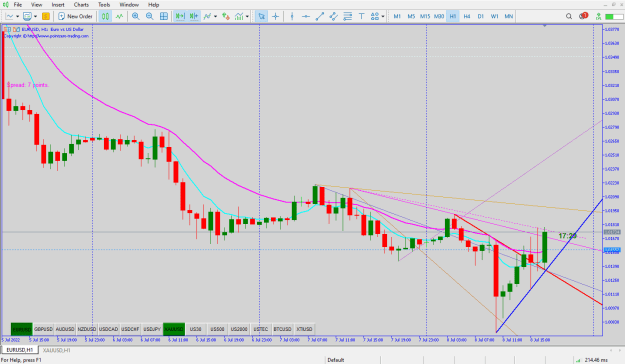
Task: Click the USDJPY symbol button
Action: 152,329
